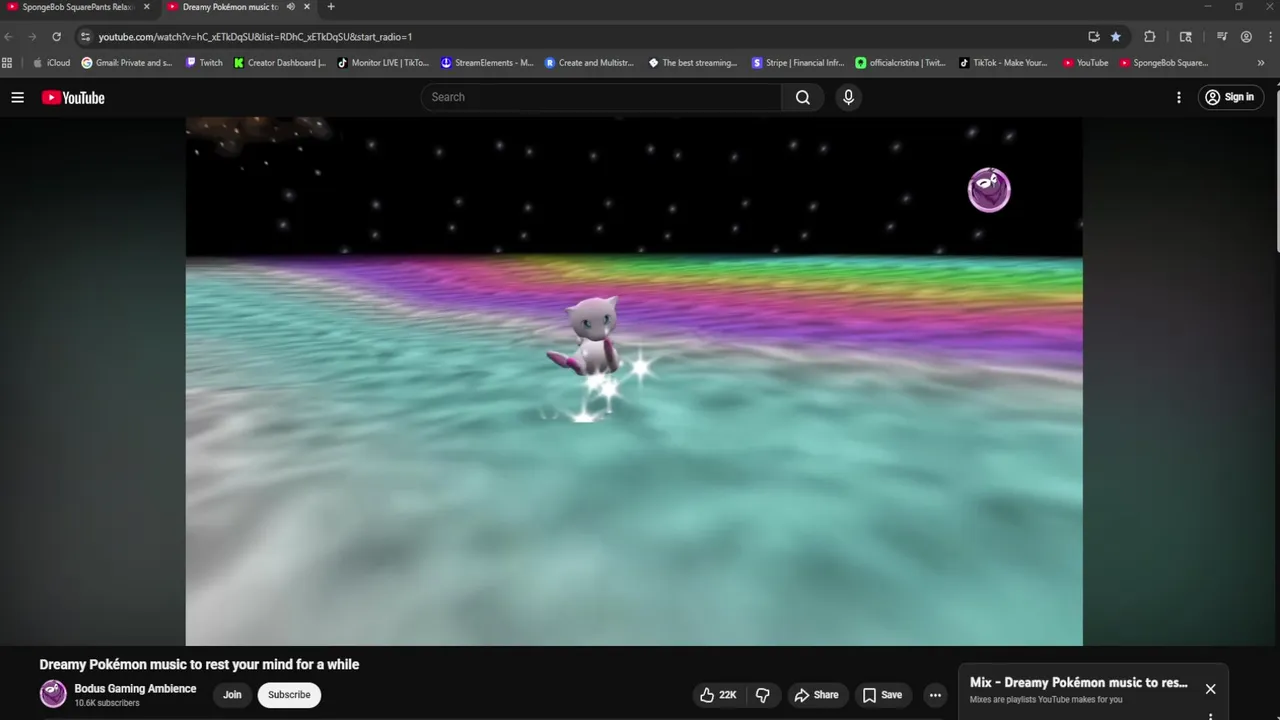Open a new browser tab
Image resolution: width=1280 pixels, height=720 pixels.
(x=331, y=7)
